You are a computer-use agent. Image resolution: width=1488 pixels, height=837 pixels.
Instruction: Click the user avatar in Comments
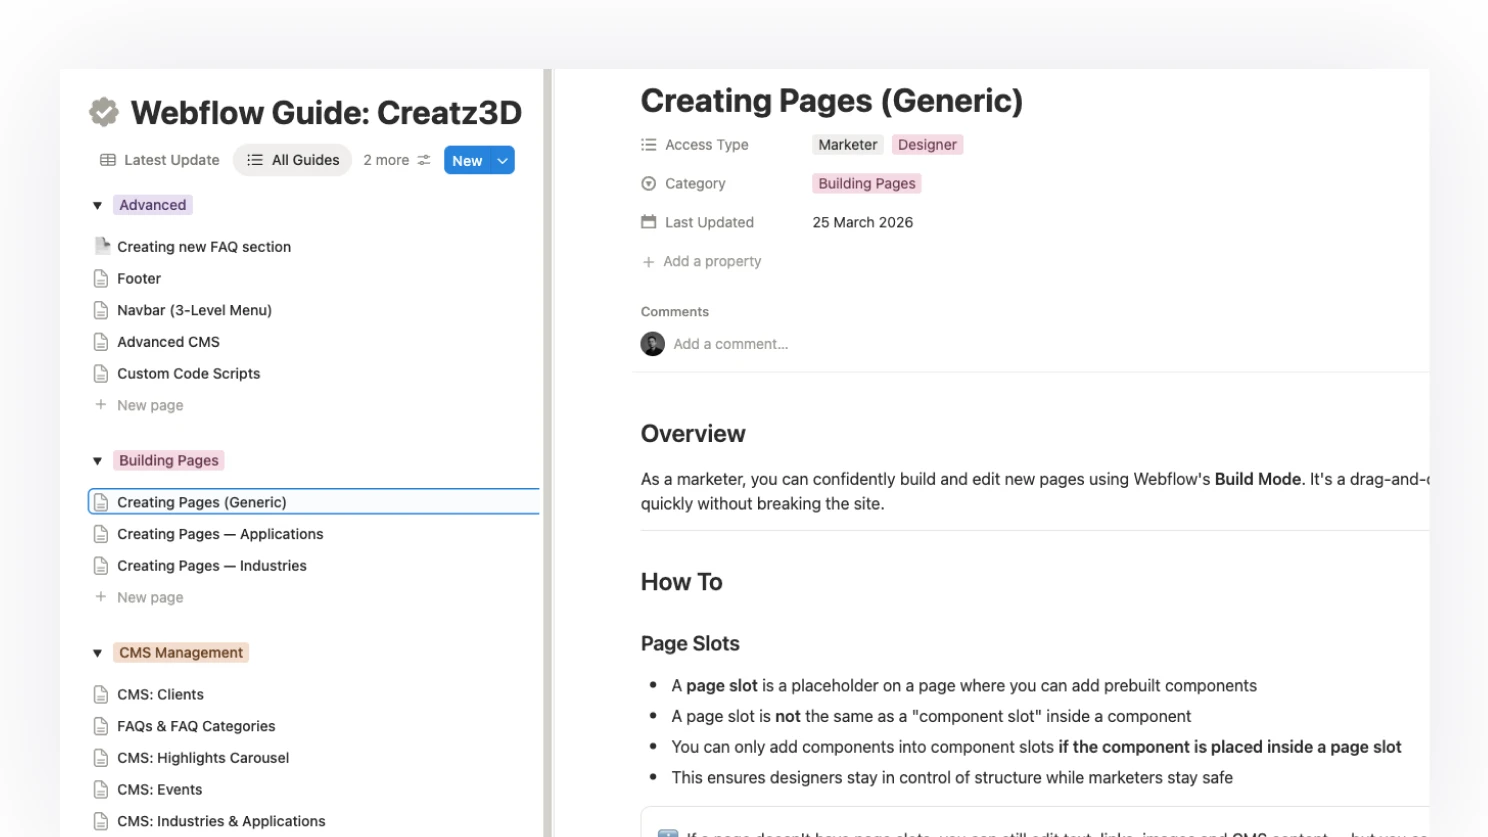click(x=653, y=344)
